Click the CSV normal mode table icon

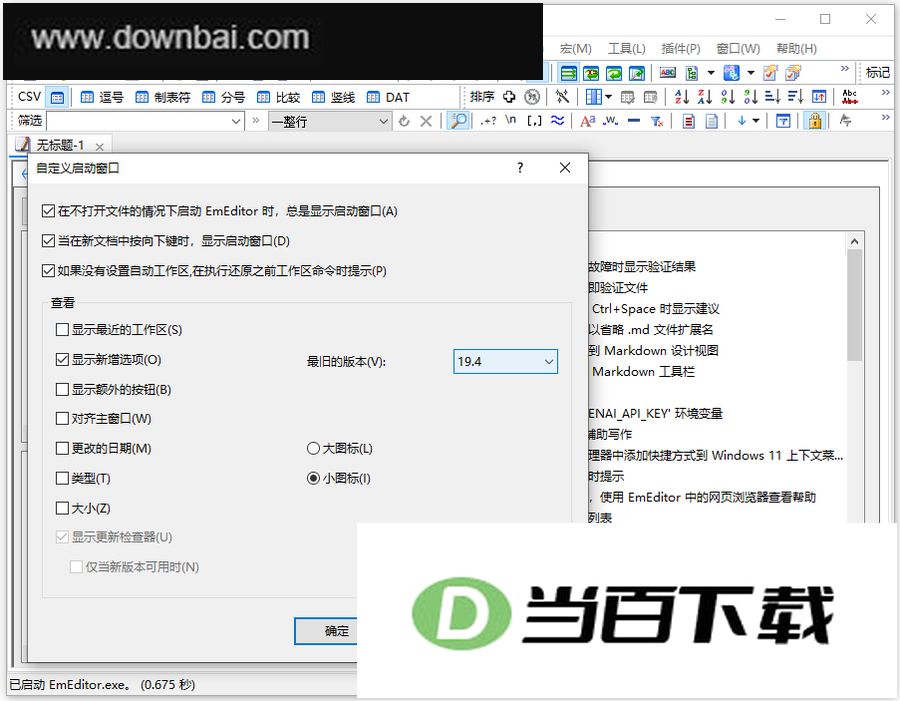click(x=57, y=98)
